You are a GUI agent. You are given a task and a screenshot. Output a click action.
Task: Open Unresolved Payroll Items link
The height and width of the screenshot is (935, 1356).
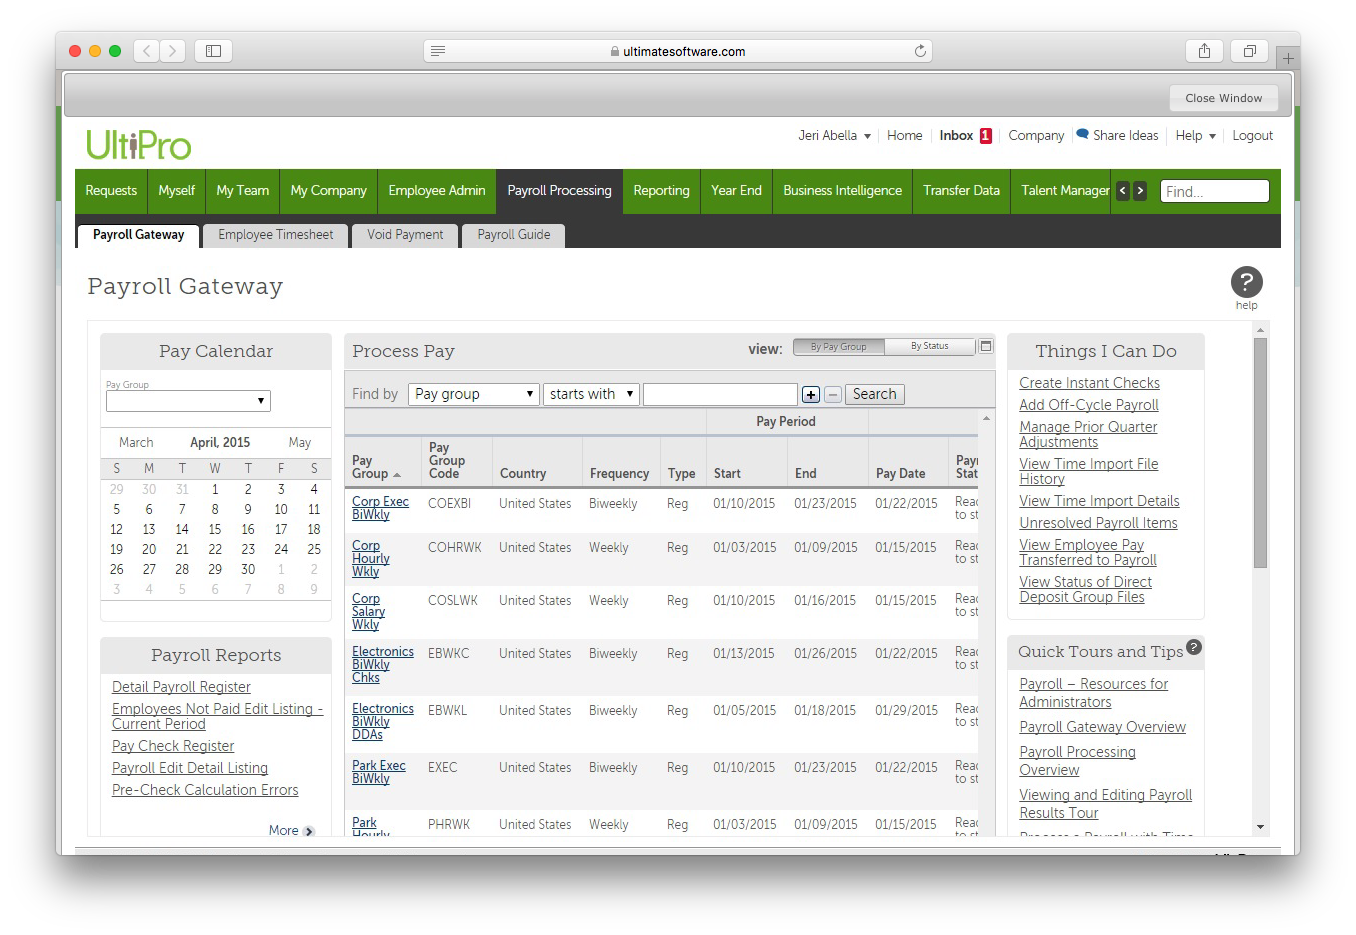pyautogui.click(x=1098, y=523)
